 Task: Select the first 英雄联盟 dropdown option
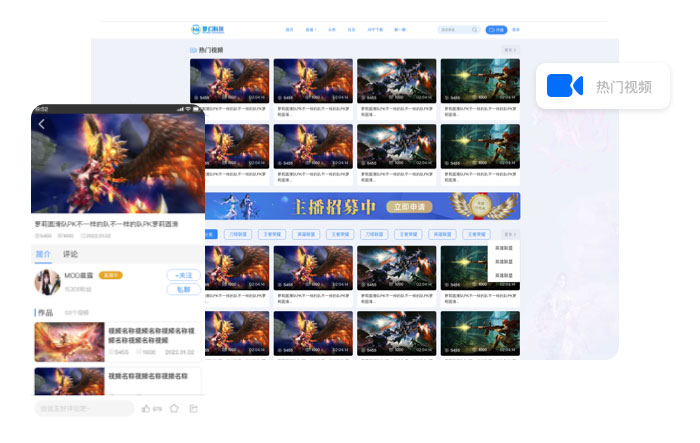(x=504, y=248)
